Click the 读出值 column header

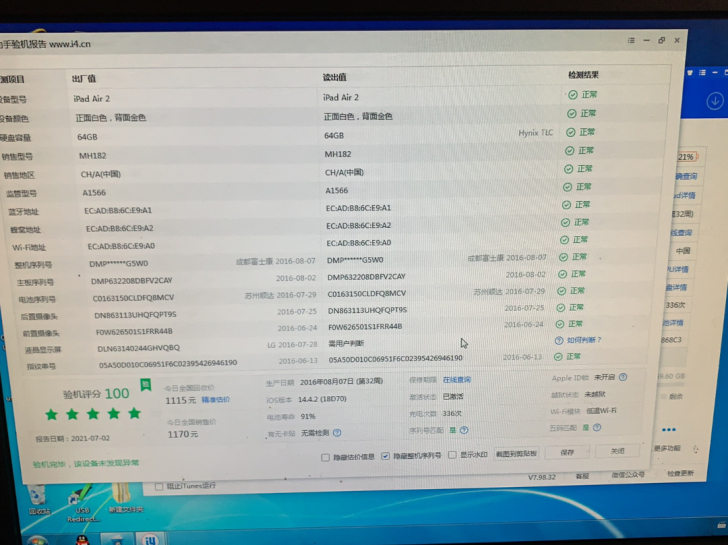(x=334, y=77)
